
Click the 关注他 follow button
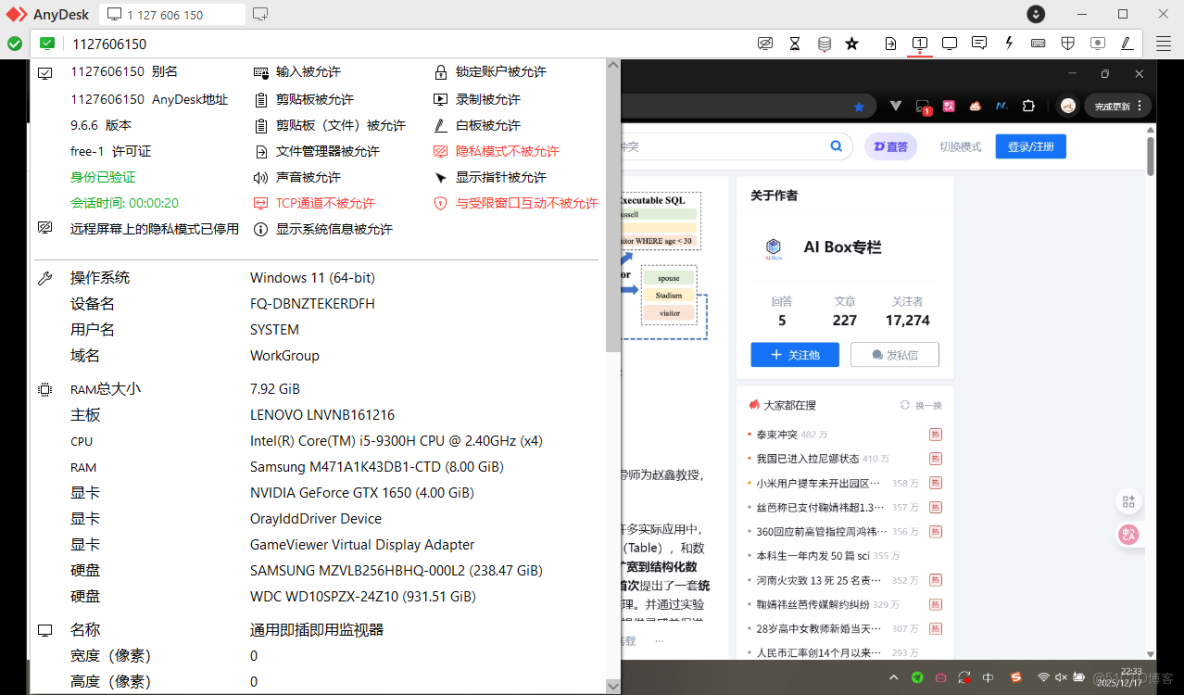[x=794, y=354]
